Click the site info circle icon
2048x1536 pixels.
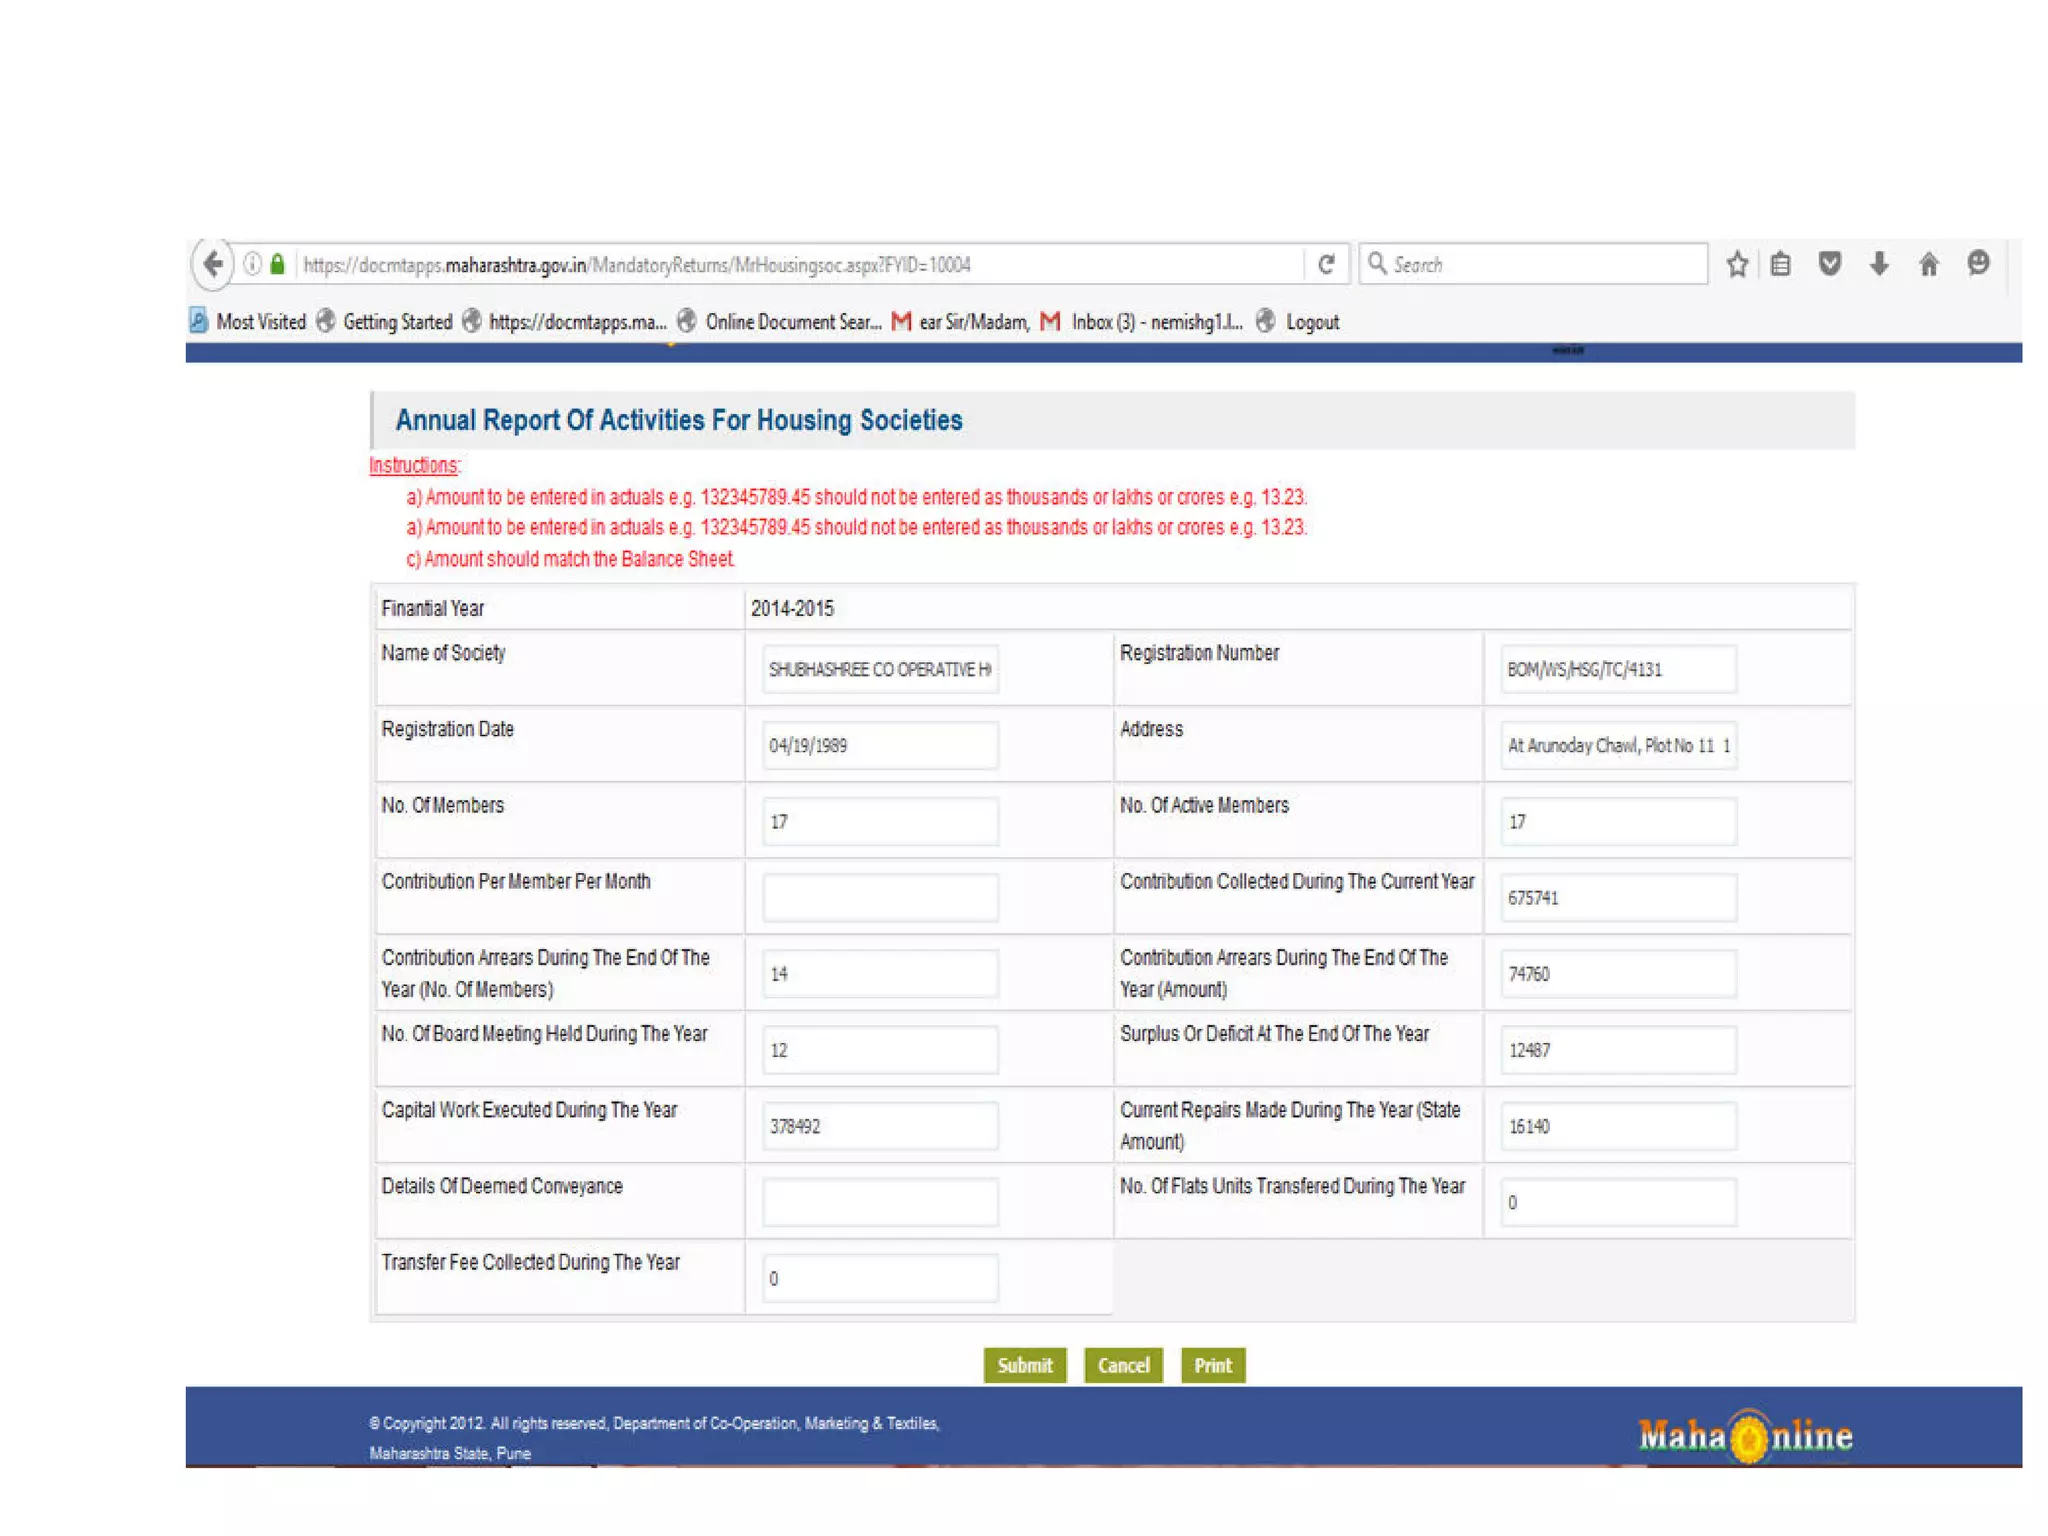[253, 264]
